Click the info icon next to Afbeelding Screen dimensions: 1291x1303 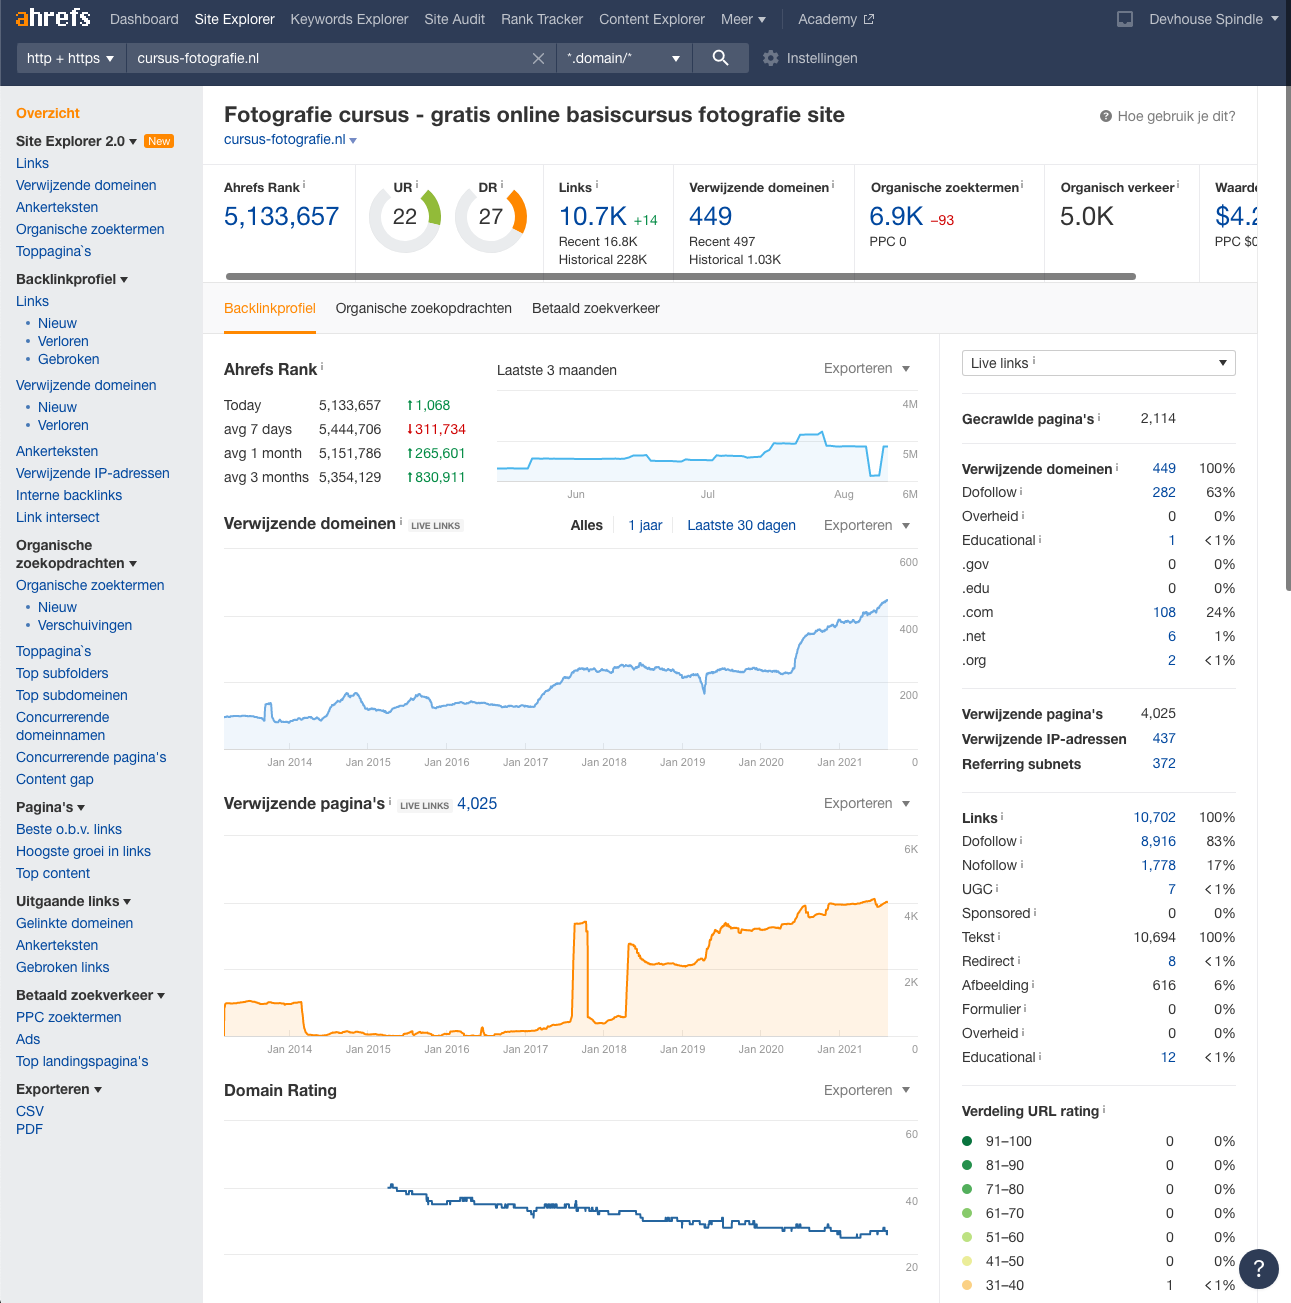(x=1033, y=984)
